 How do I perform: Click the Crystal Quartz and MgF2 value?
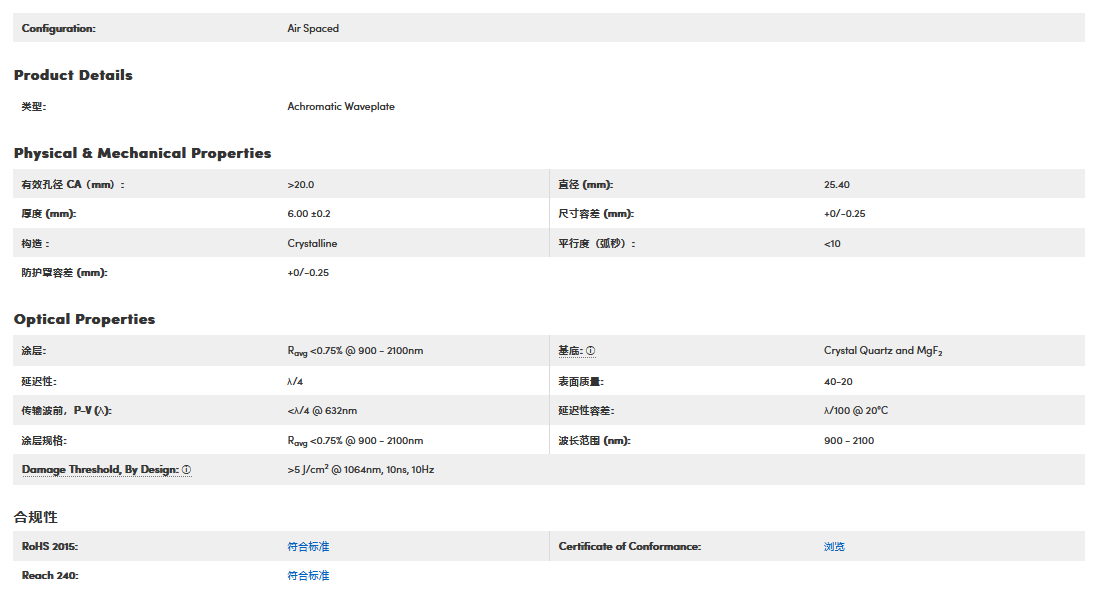[883, 351]
